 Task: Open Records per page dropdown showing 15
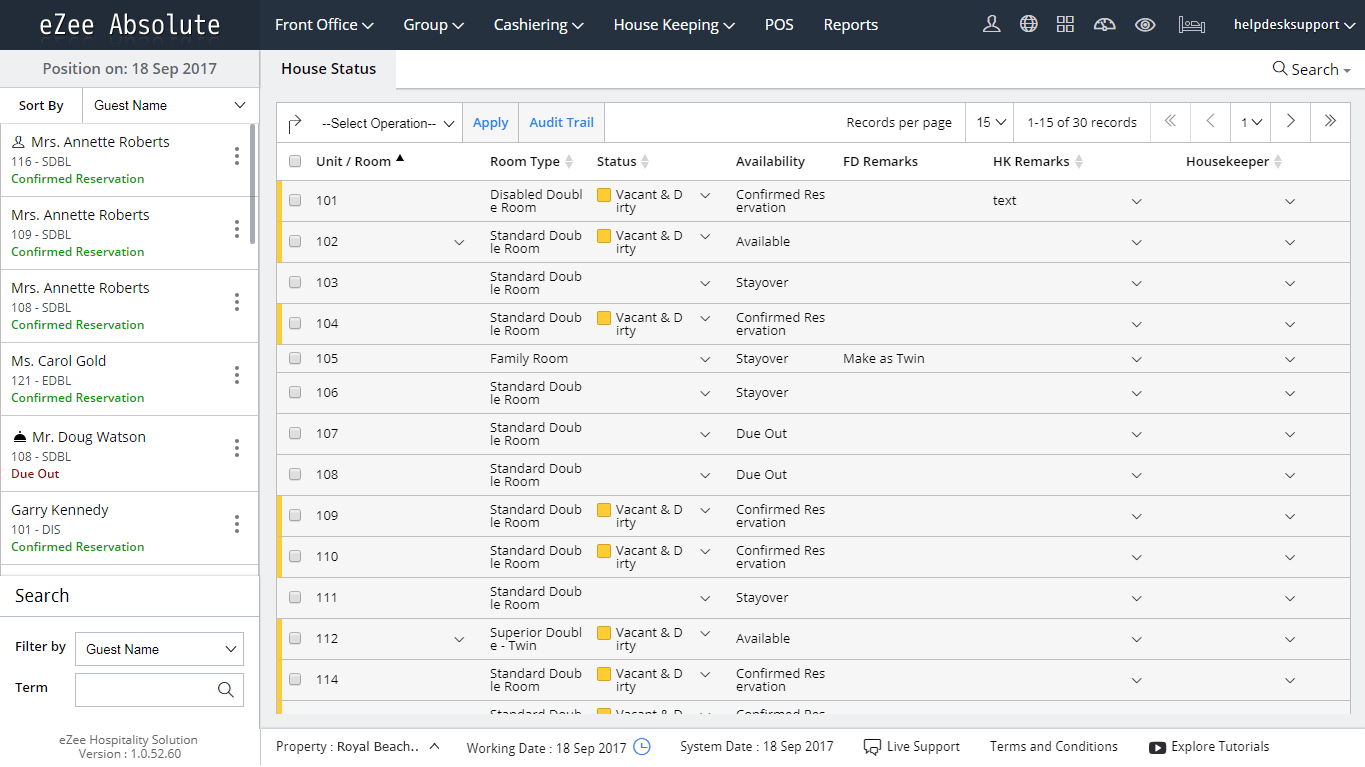989,122
